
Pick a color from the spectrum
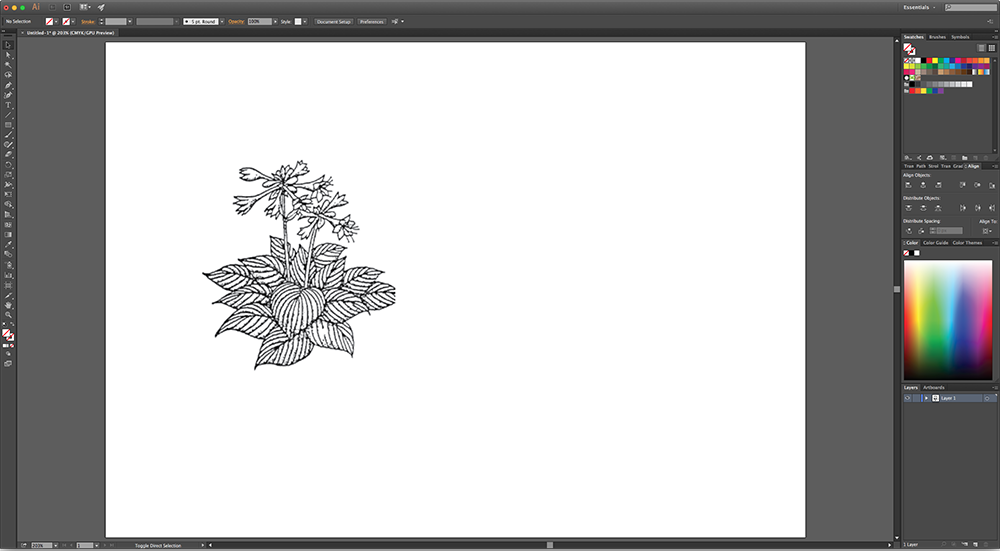(948, 320)
